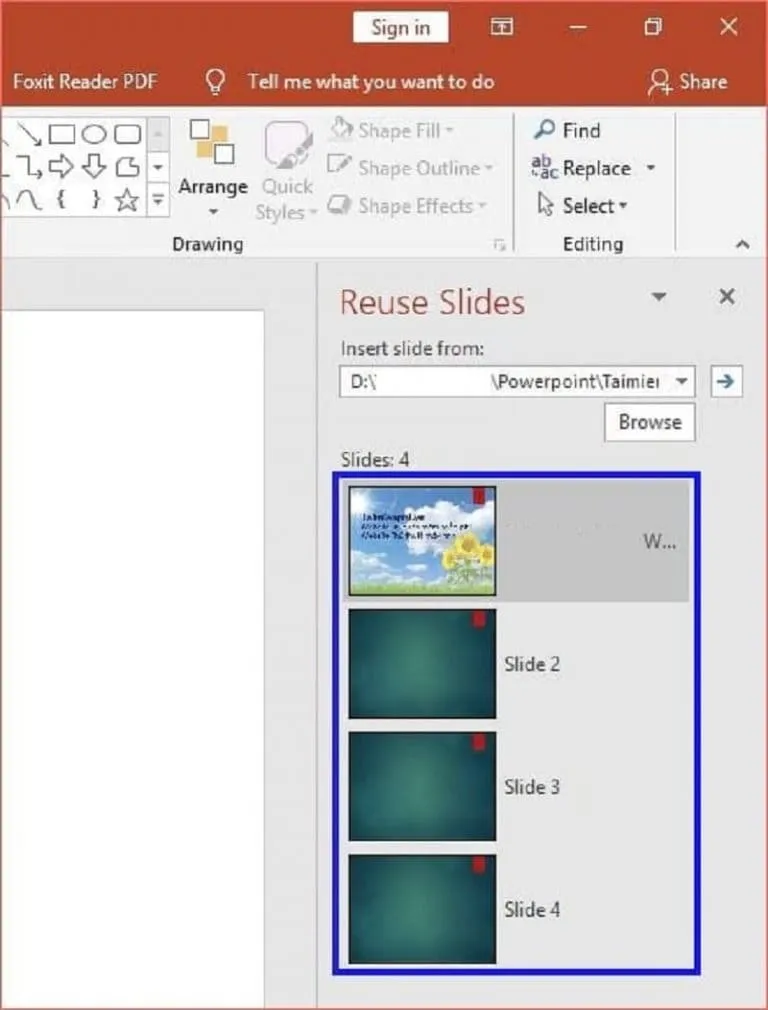Insert the Slide 4 thumbnail

pos(422,909)
